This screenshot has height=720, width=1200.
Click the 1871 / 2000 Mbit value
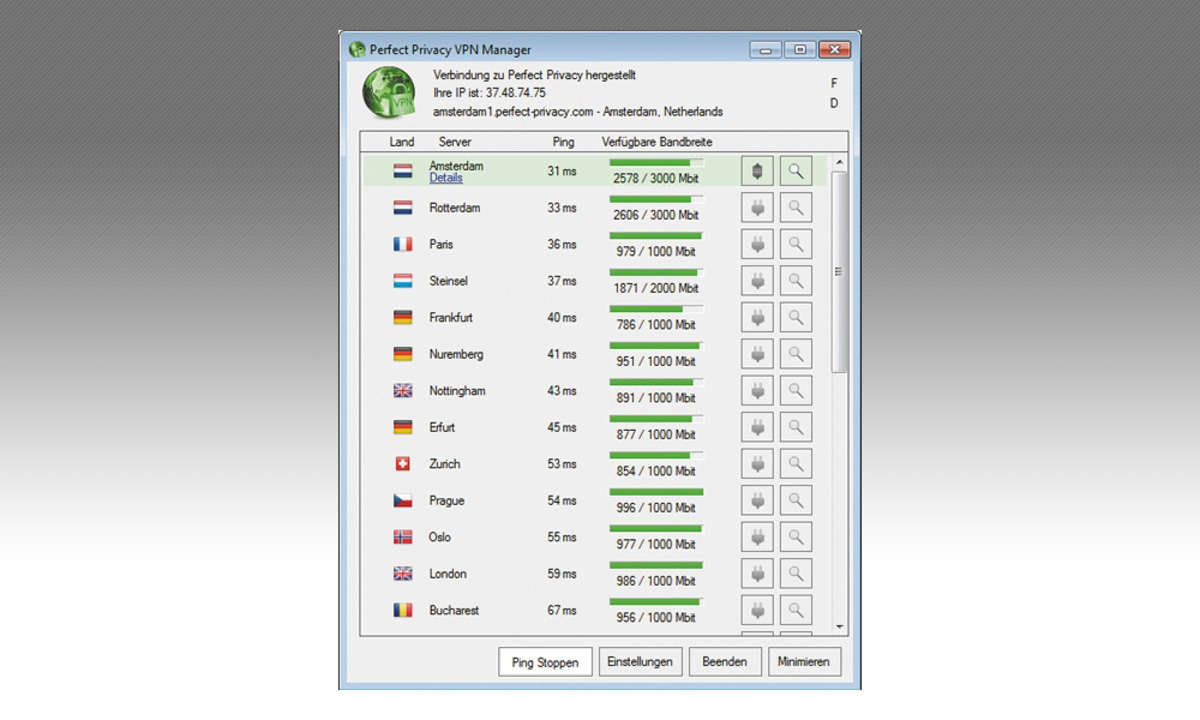656,288
